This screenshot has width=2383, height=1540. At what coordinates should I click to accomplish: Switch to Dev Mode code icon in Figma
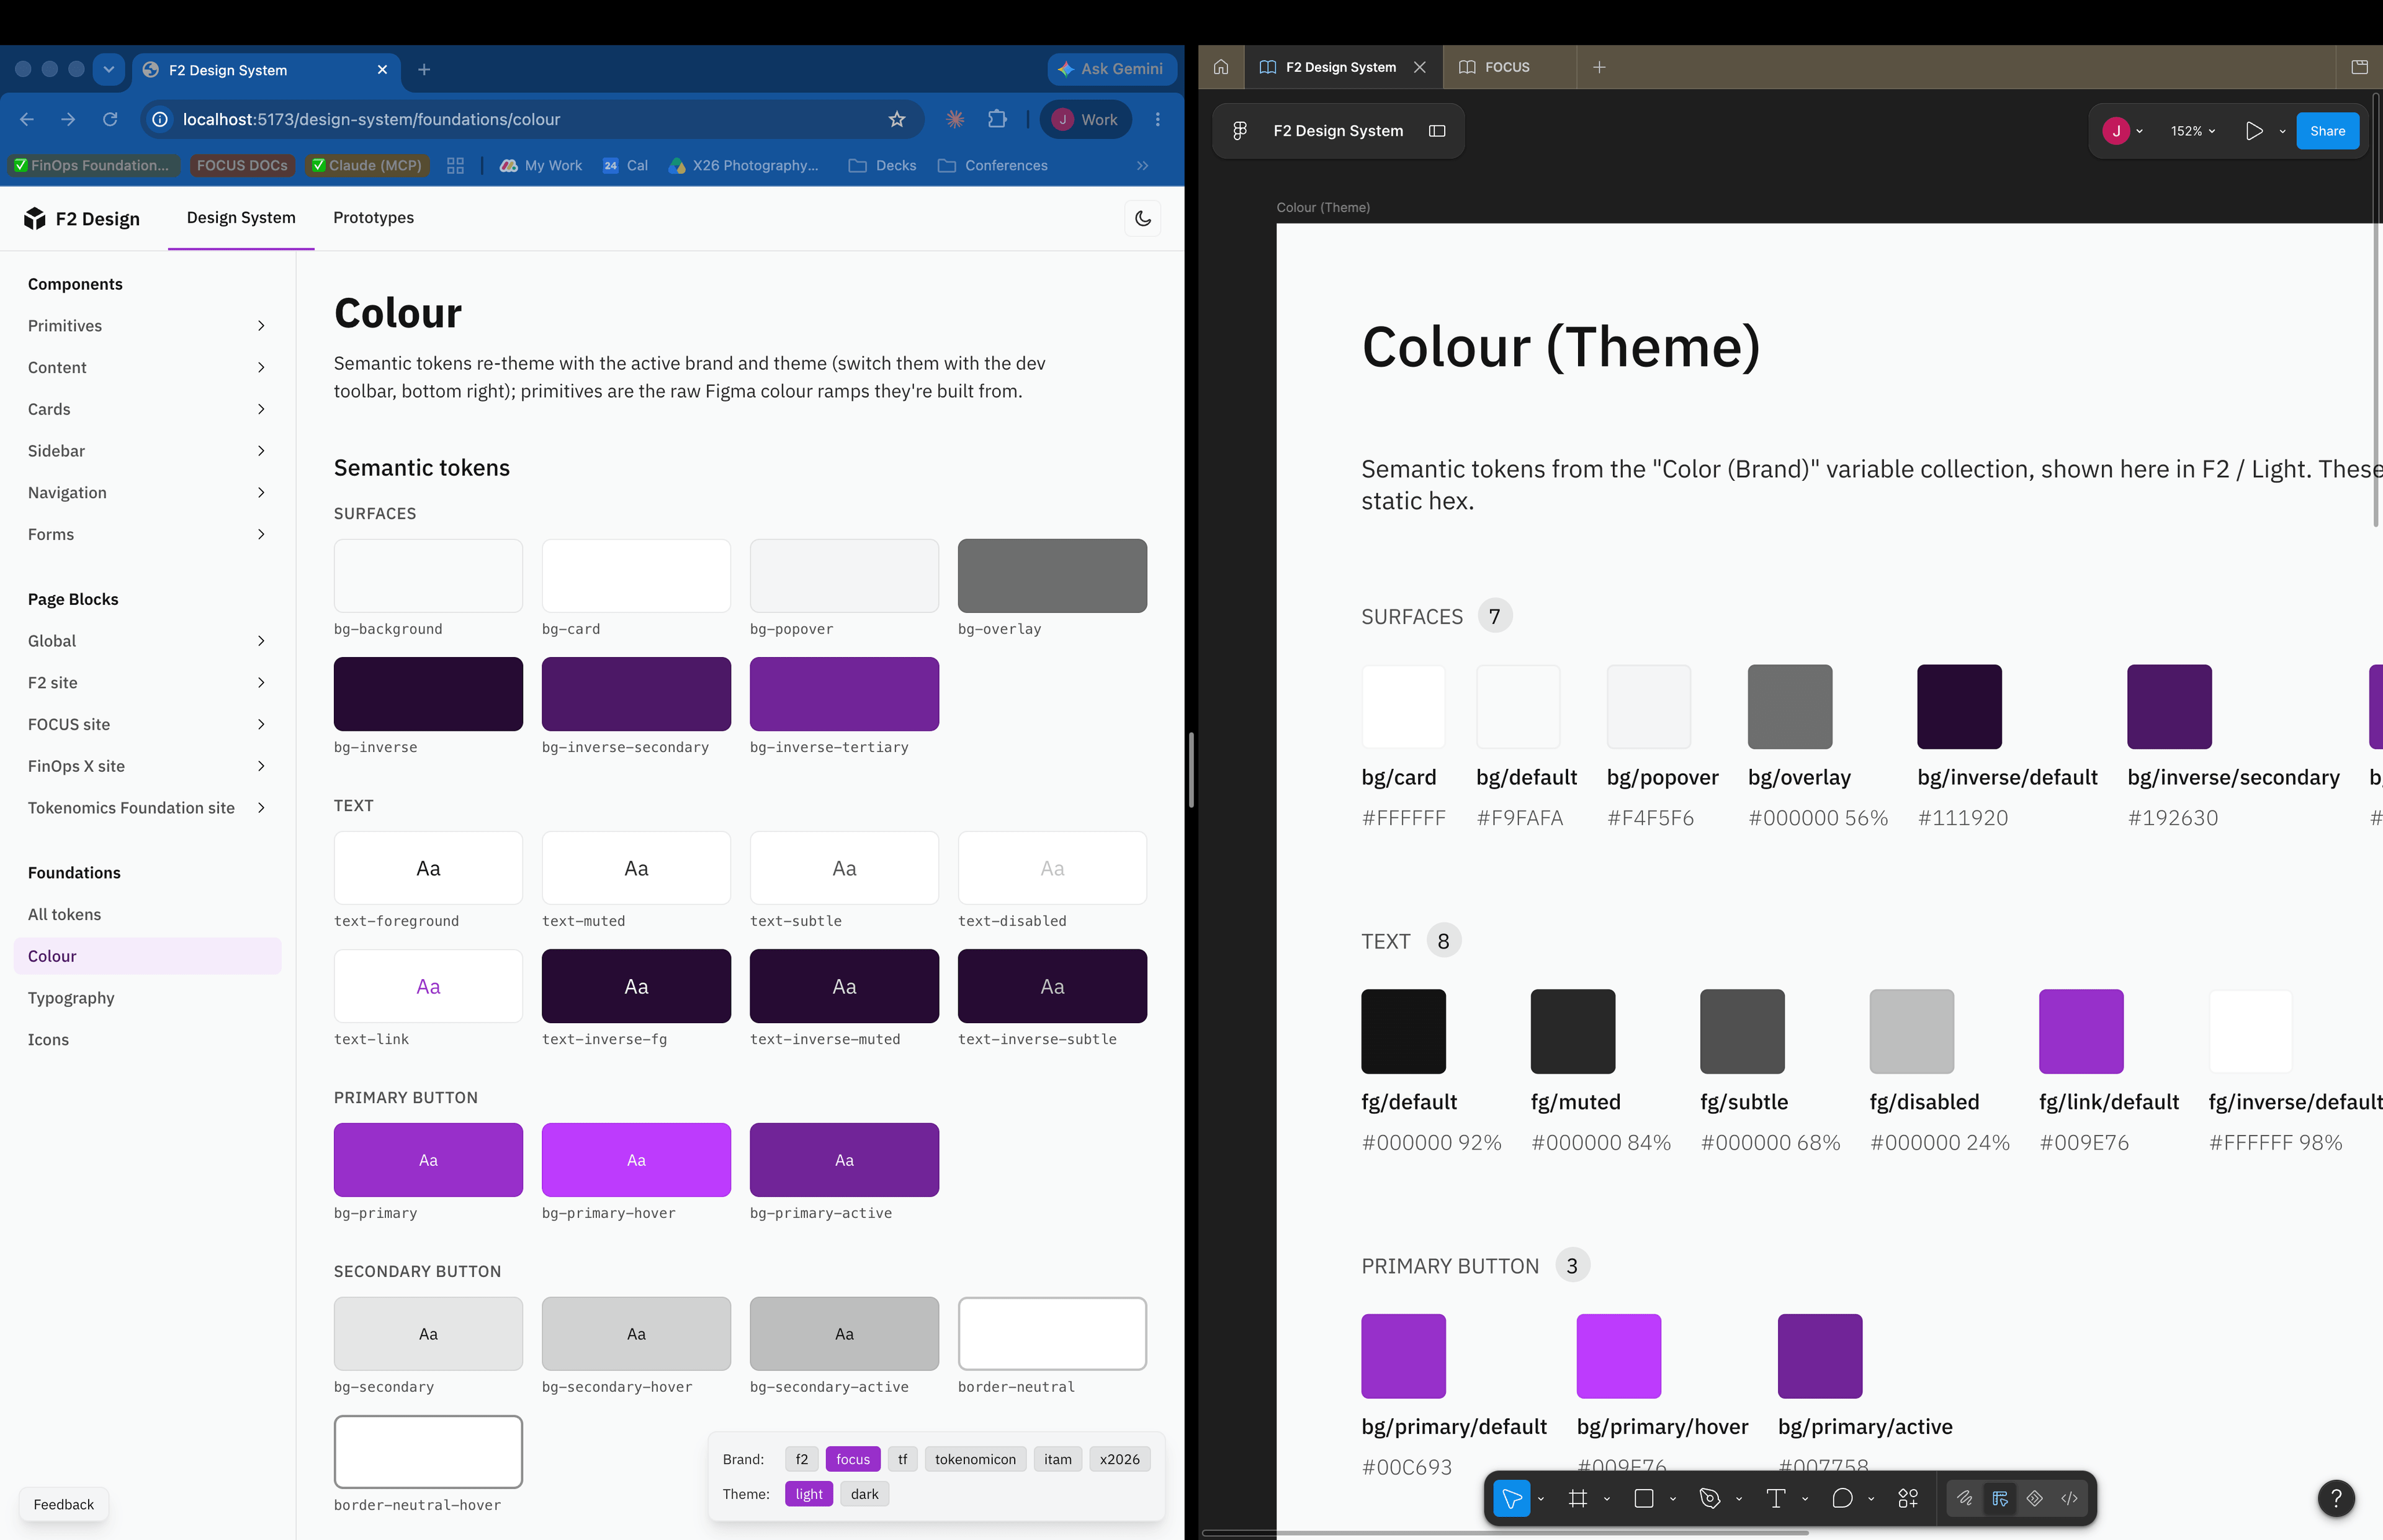click(2069, 1498)
